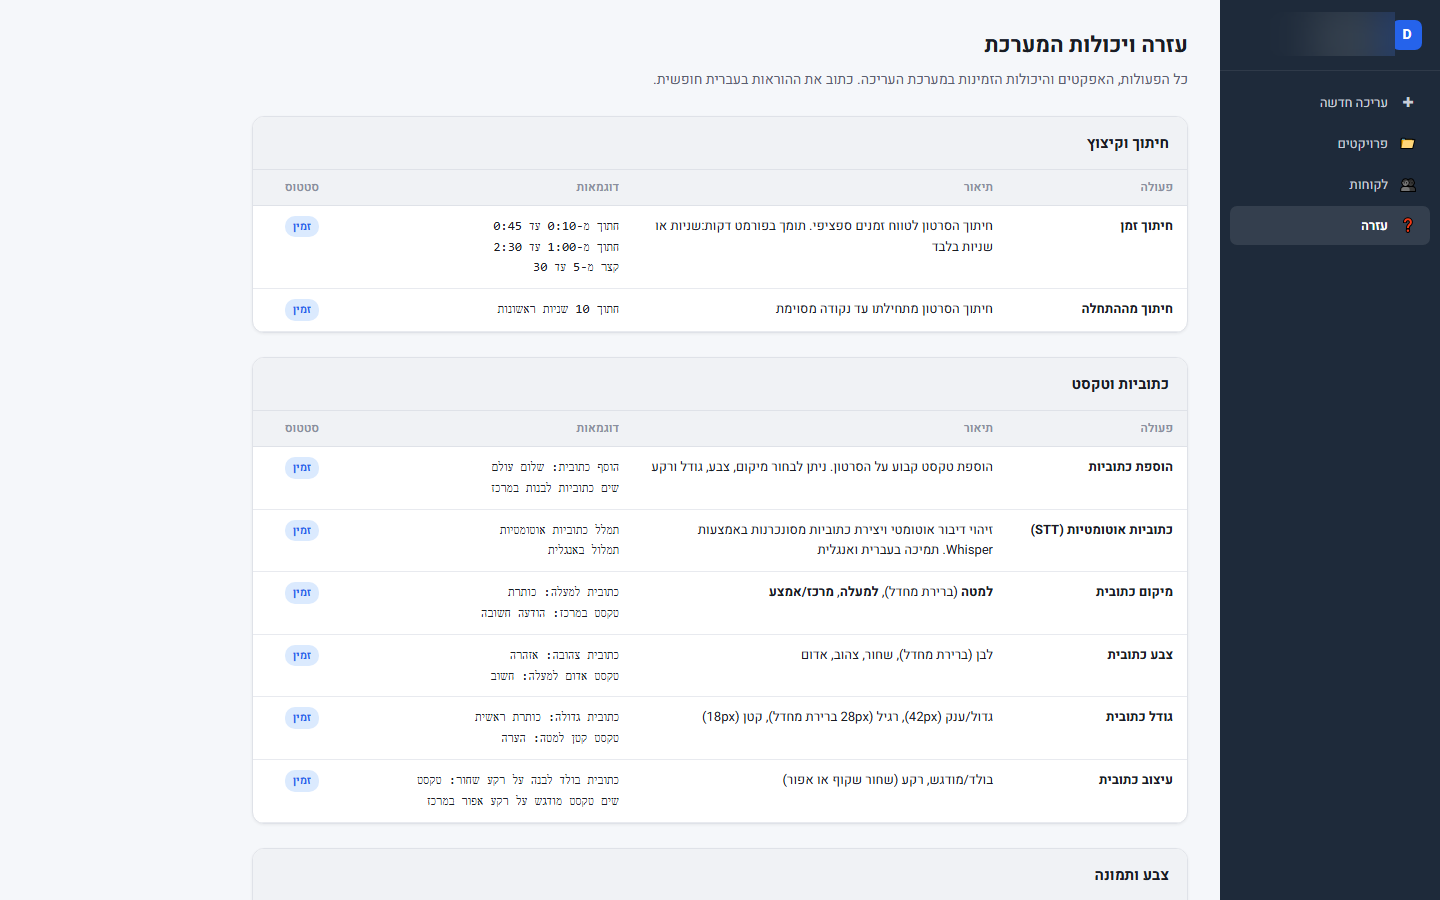Click the description לבן (ברירת מחדל), שחור, צהוב, אדום

coord(897,655)
